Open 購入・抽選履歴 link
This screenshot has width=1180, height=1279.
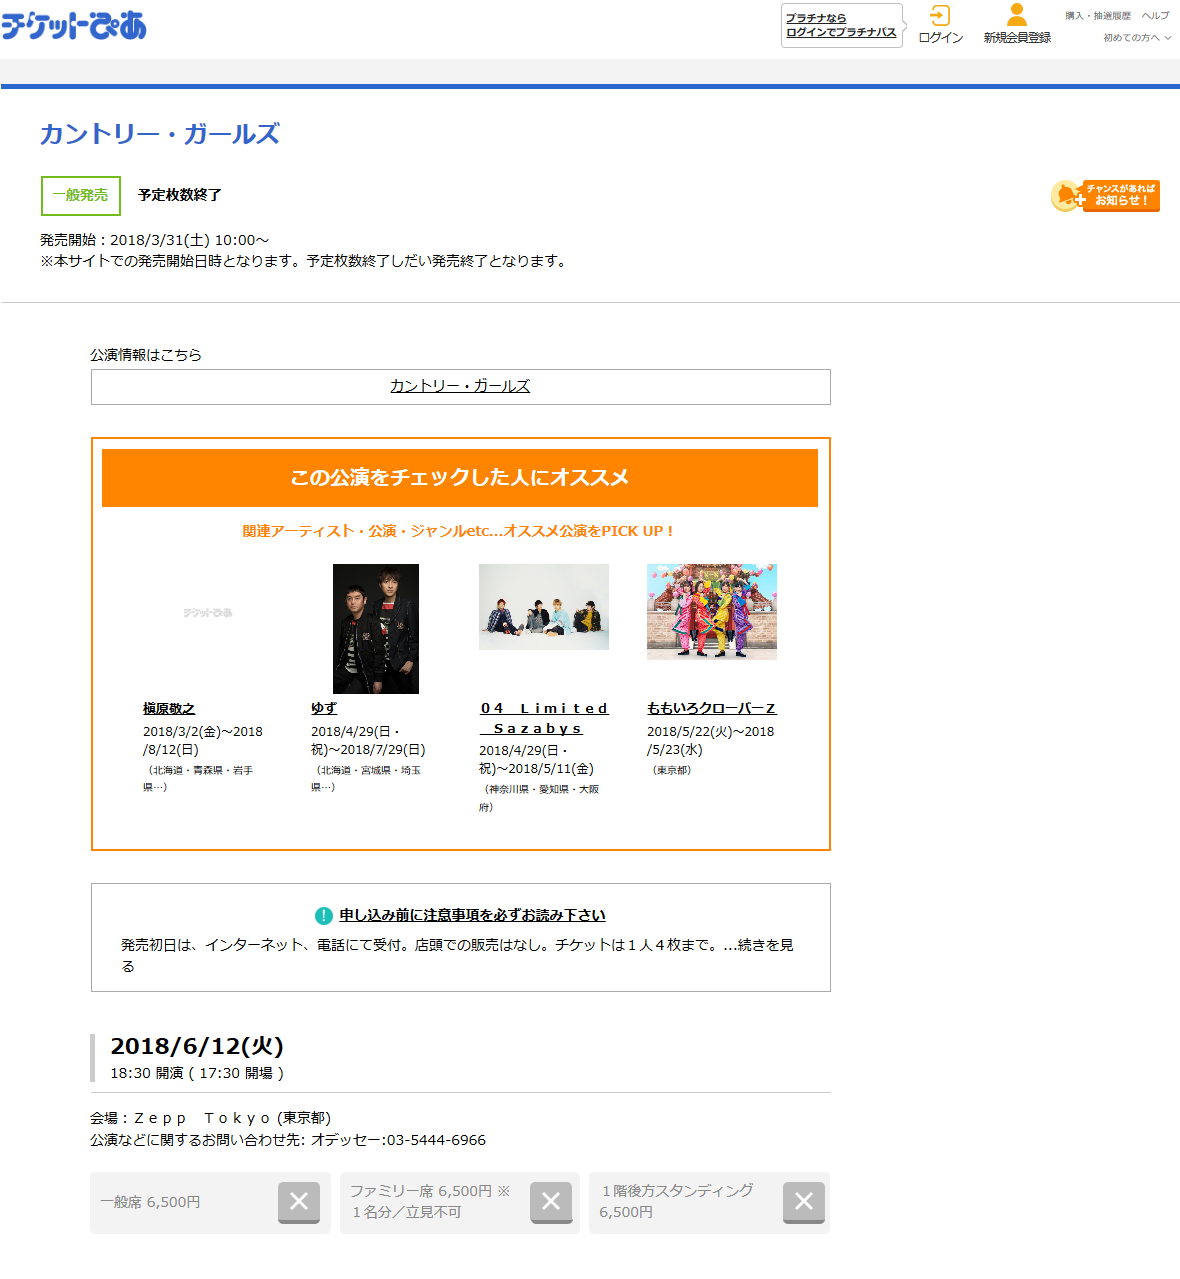[x=1098, y=16]
